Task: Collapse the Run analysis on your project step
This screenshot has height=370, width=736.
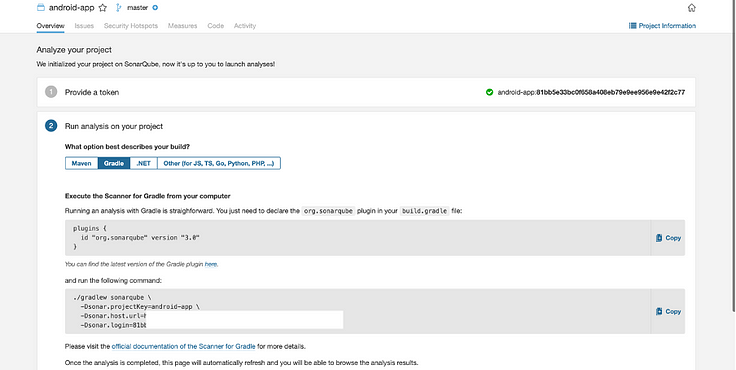Action: tap(114, 126)
